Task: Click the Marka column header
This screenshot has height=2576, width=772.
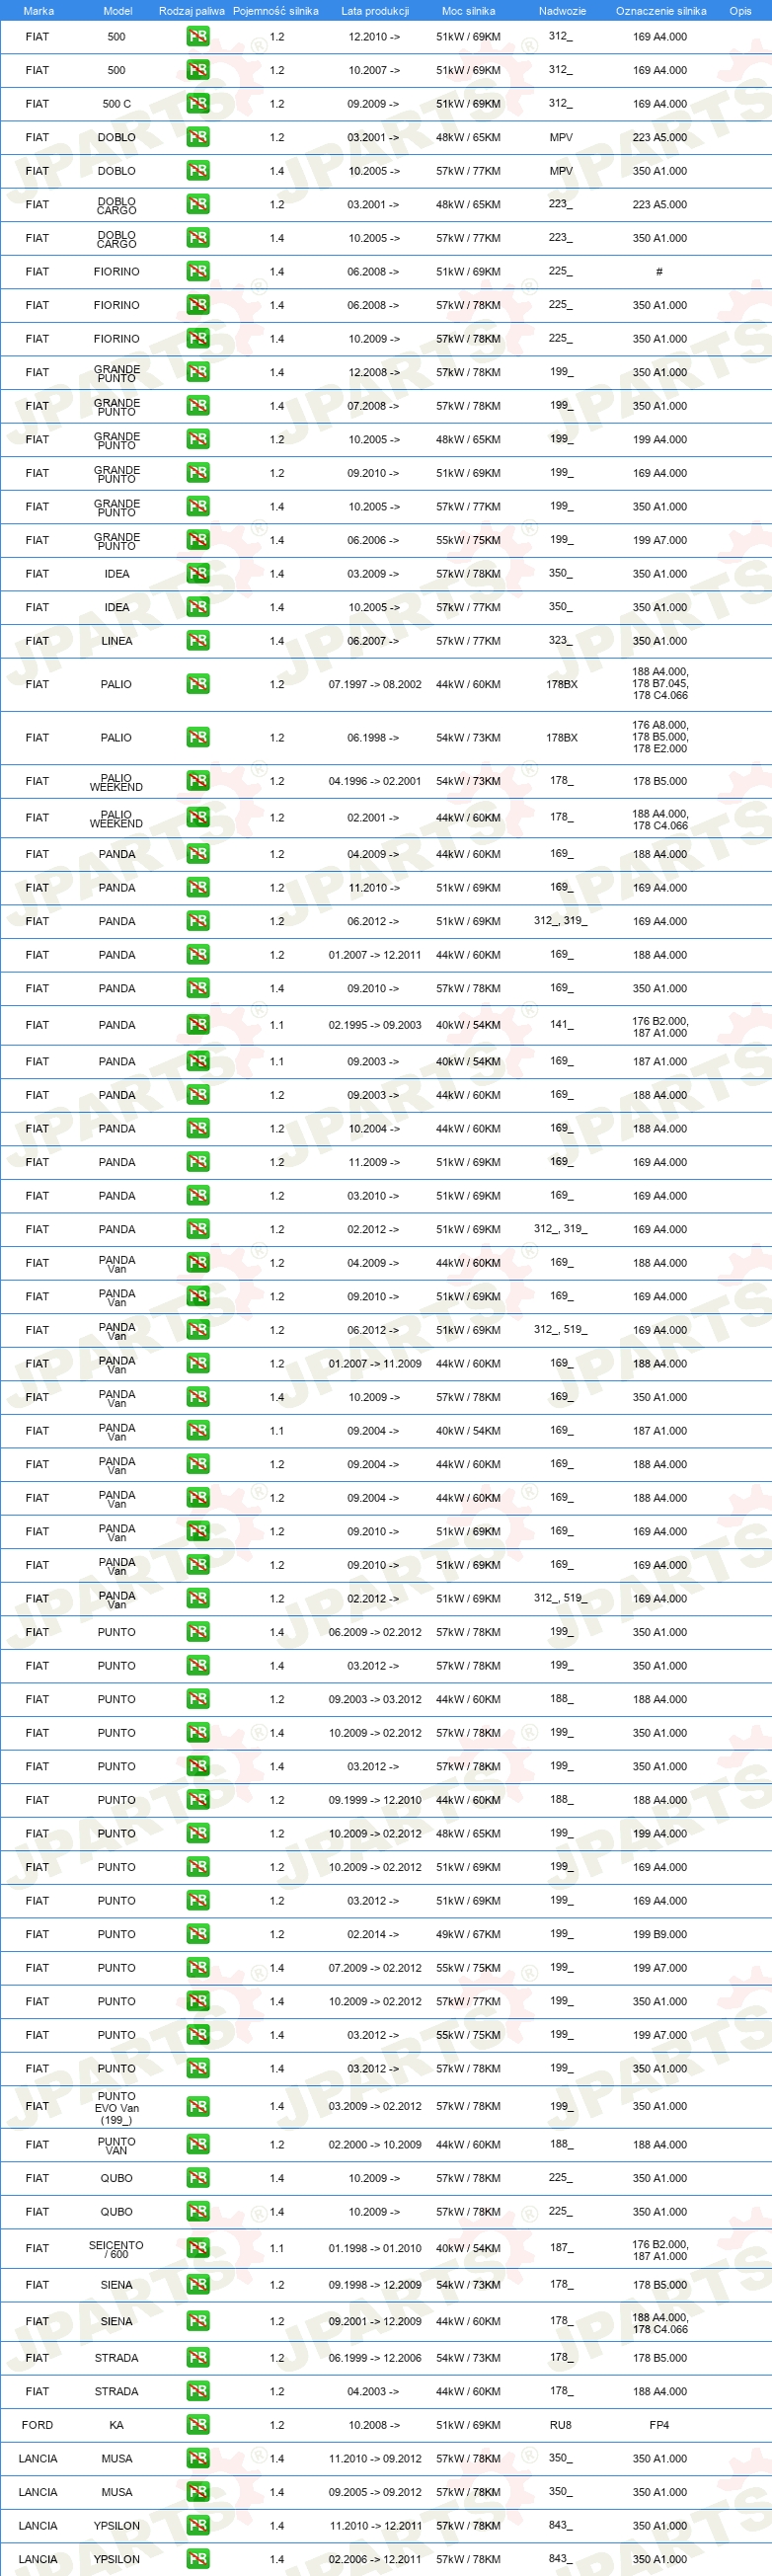Action: click(x=38, y=11)
